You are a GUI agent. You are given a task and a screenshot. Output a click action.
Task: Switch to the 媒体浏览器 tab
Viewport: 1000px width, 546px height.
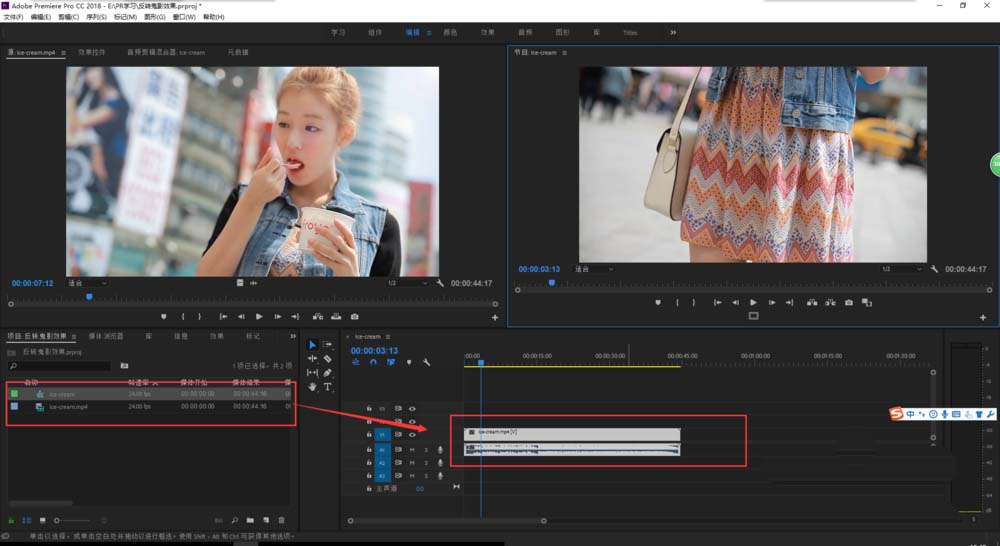click(106, 336)
